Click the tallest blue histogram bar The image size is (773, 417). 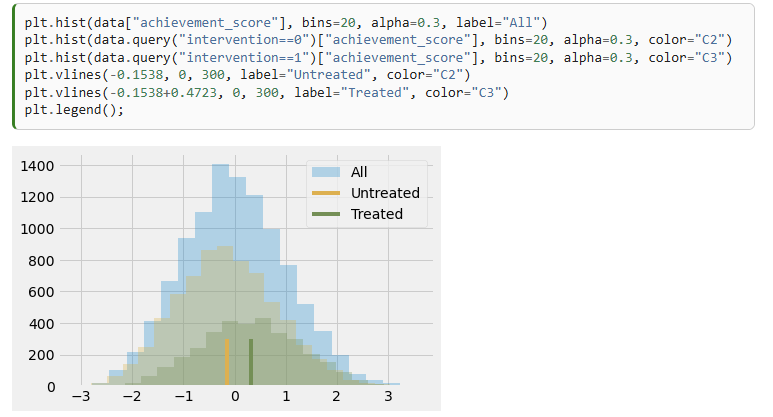pos(220,275)
